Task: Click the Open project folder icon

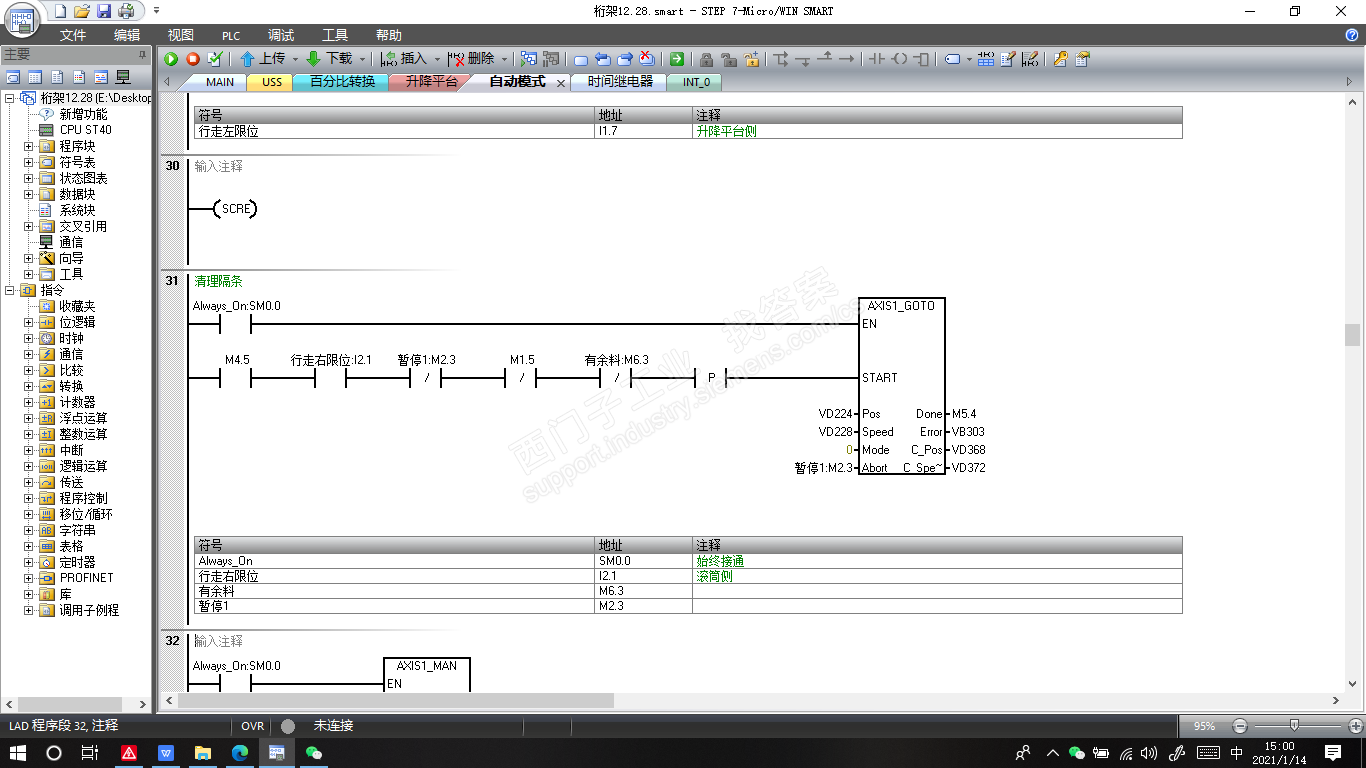Action: point(82,11)
